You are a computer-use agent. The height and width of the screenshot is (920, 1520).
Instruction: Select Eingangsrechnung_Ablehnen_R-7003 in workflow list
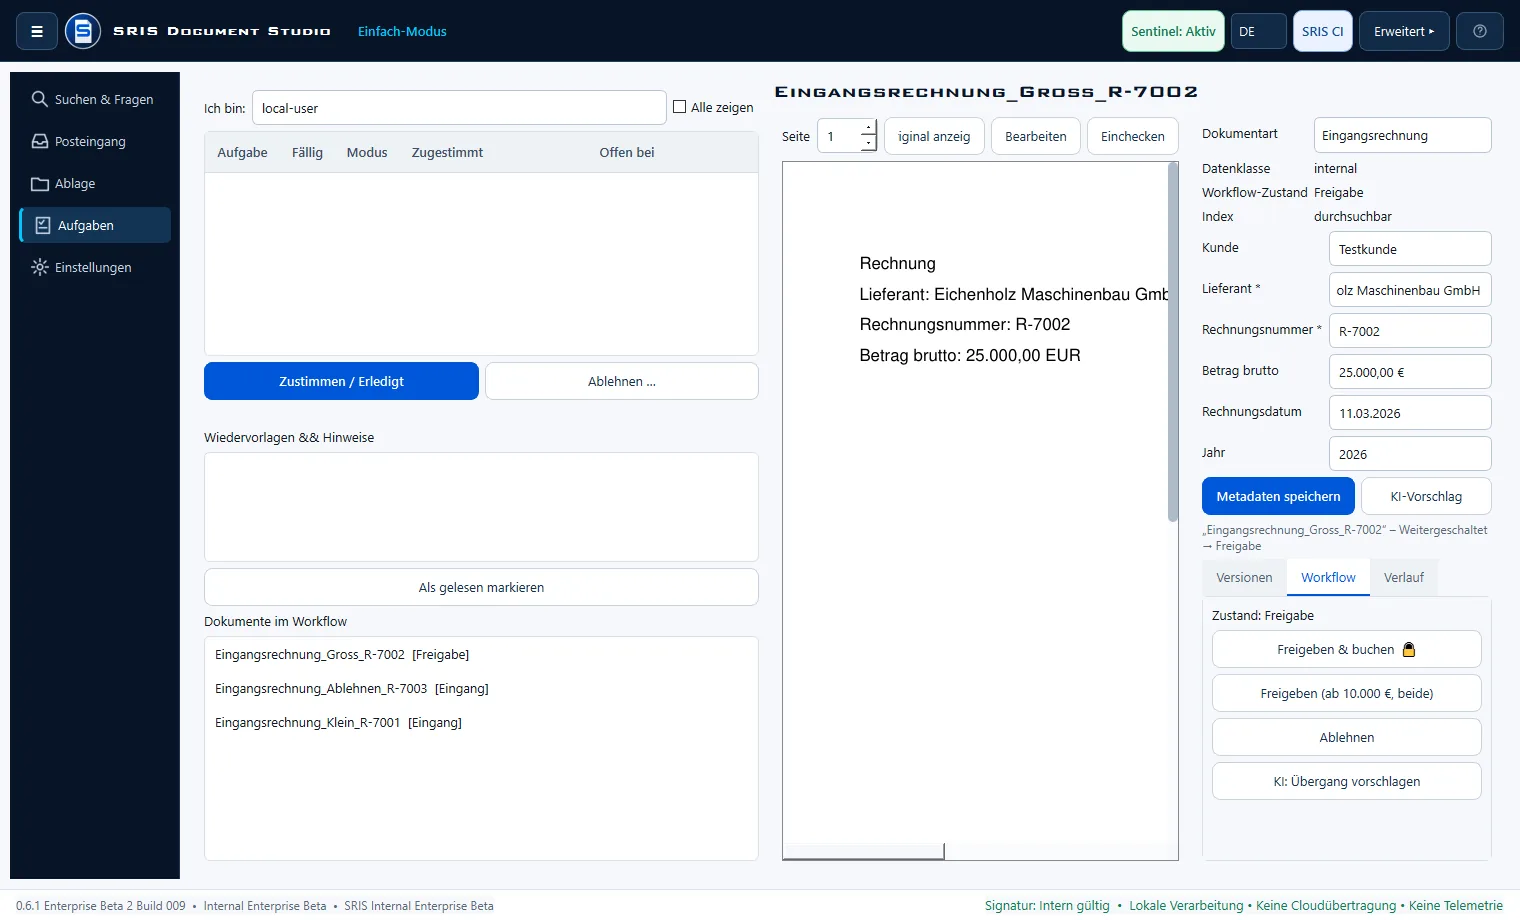pos(352,688)
